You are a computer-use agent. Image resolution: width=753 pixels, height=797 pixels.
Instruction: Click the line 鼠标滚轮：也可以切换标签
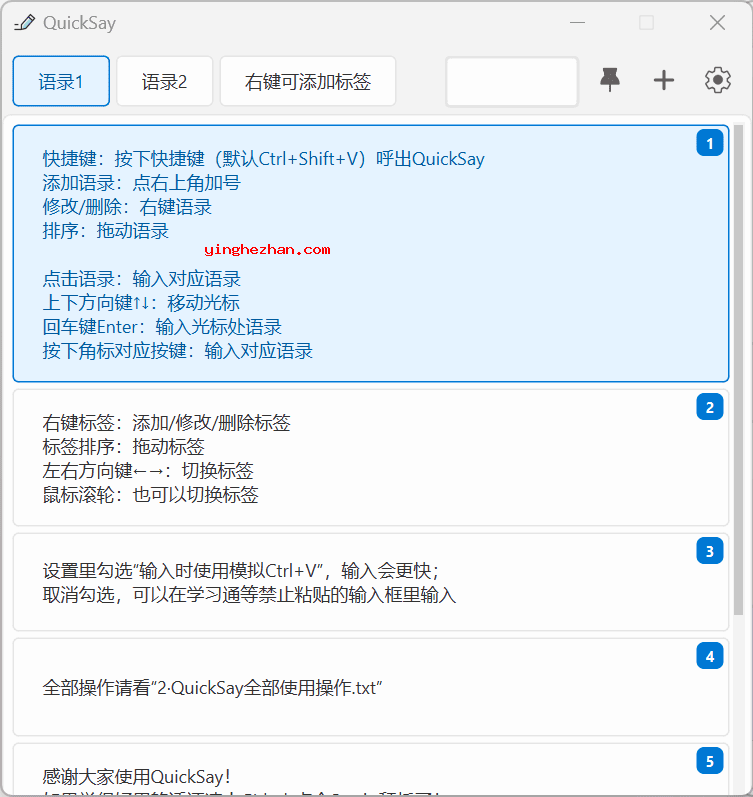coord(150,495)
